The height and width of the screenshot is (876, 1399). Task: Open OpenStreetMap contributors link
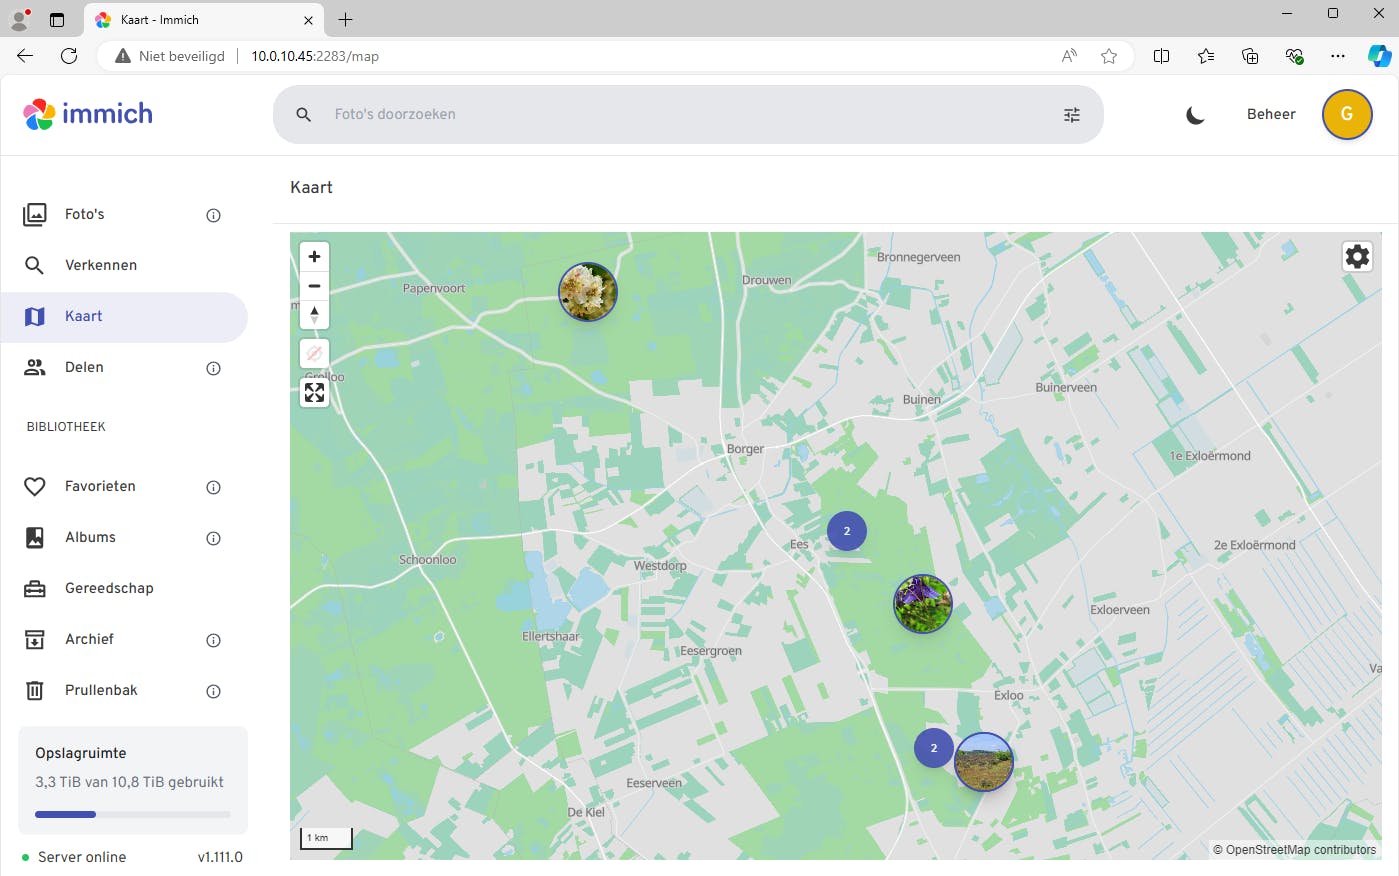click(x=1301, y=850)
